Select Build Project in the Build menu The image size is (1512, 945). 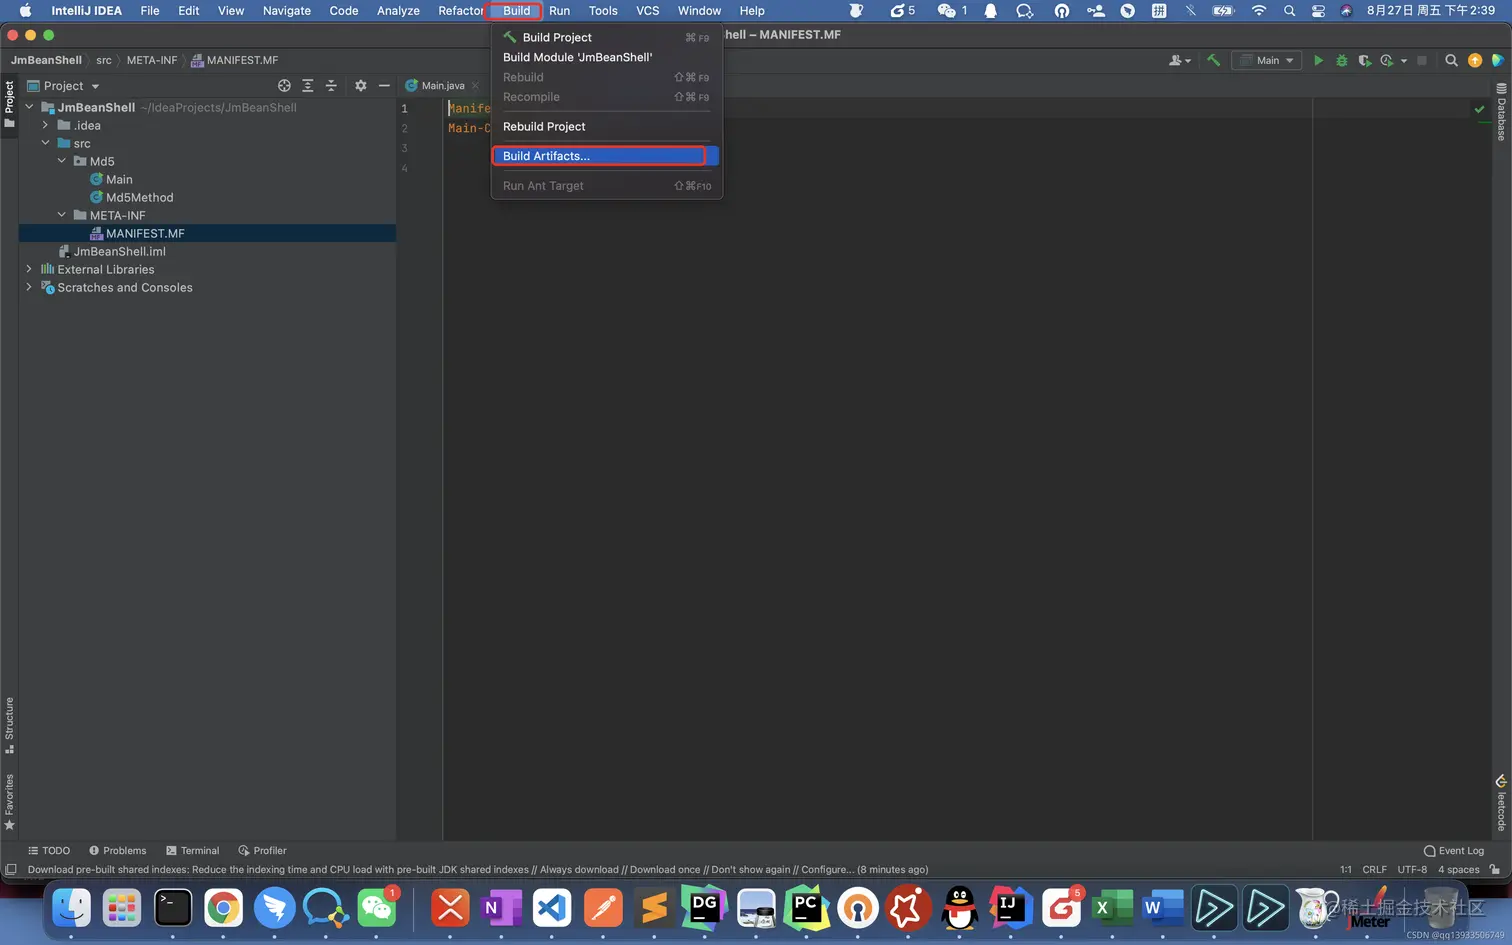pos(605,37)
